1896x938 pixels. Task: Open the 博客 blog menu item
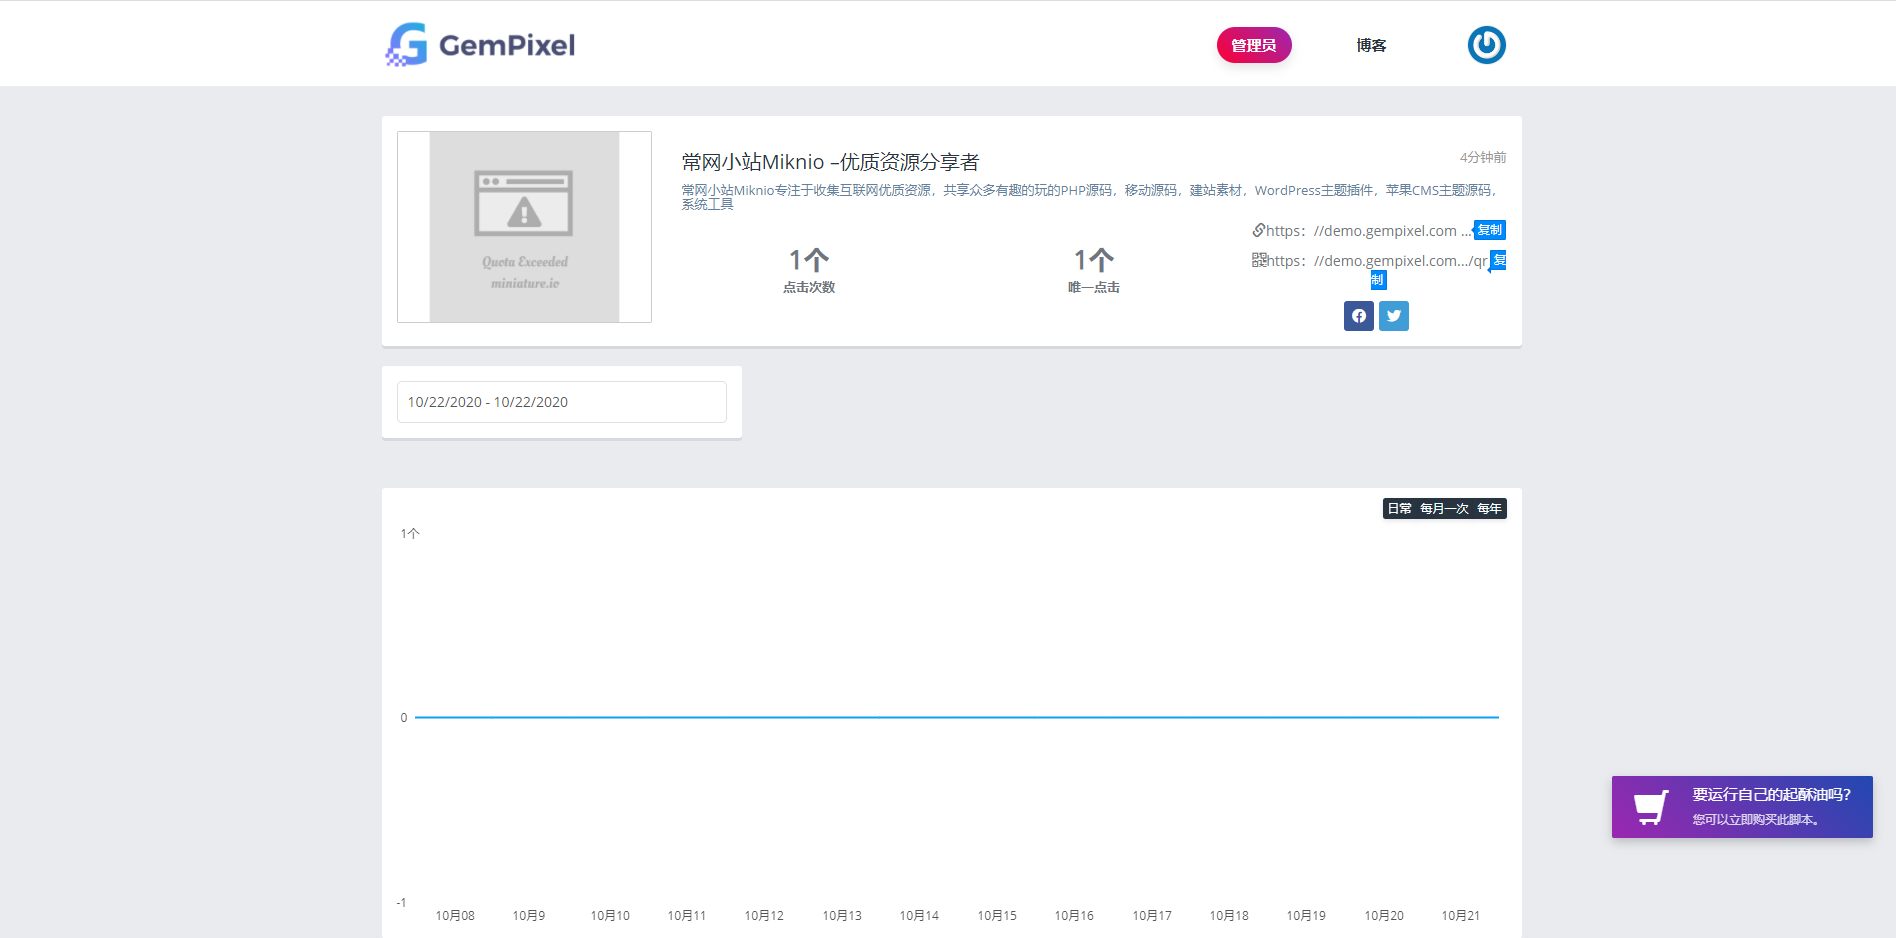click(x=1371, y=45)
